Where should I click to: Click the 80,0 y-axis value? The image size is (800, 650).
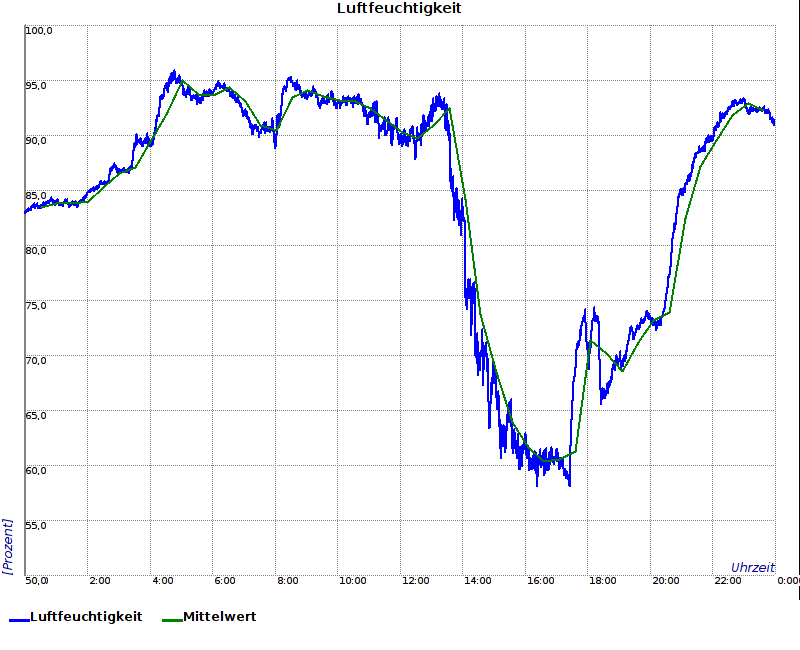[x=36, y=251]
